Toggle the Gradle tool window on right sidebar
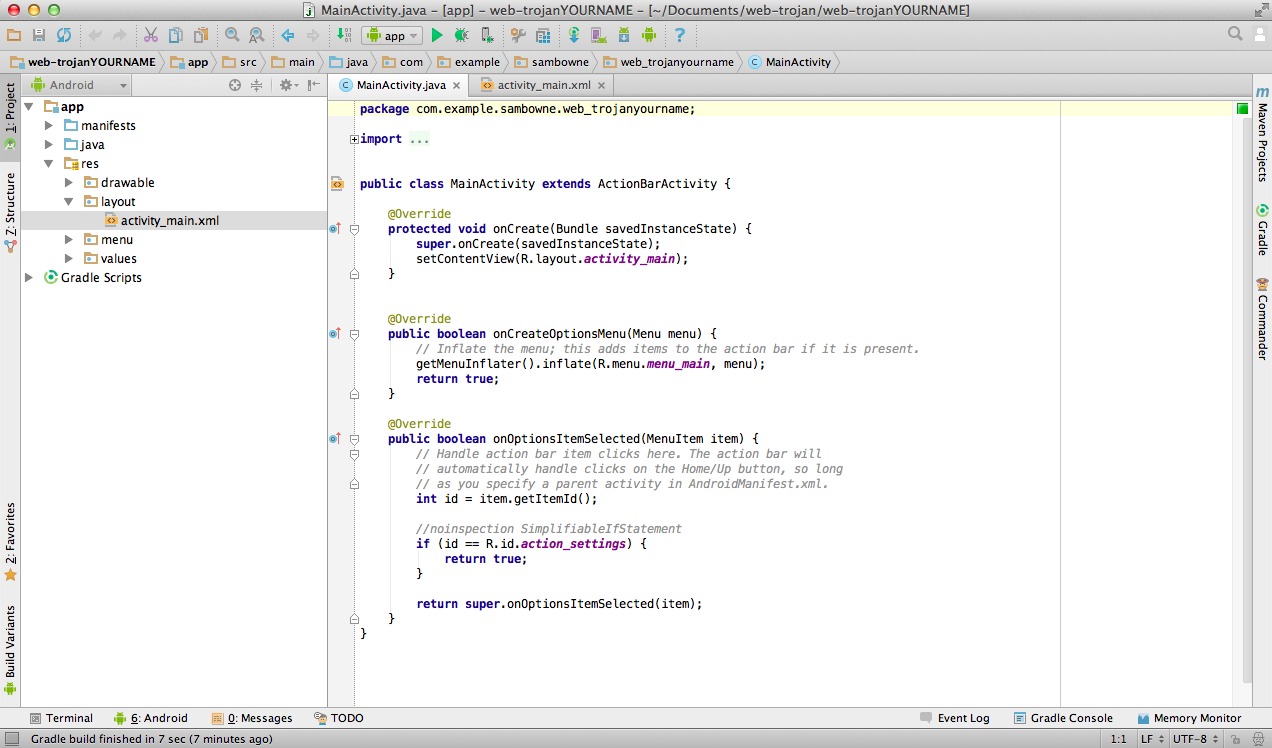1272x748 pixels. click(x=1262, y=232)
